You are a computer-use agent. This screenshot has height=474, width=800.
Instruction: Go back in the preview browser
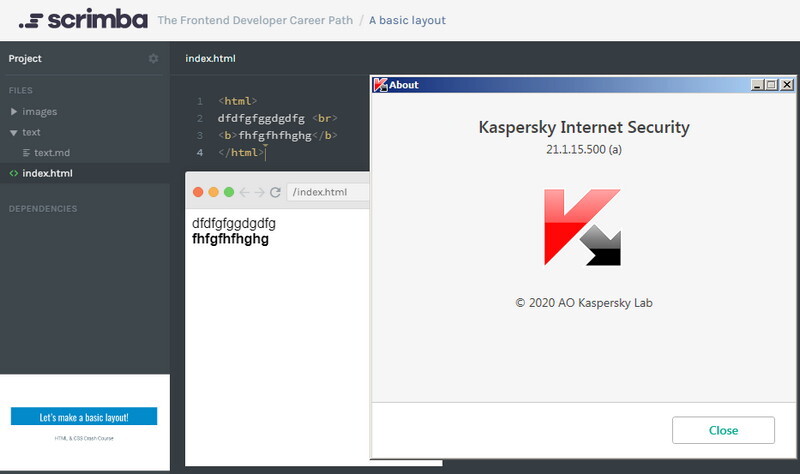(244, 192)
